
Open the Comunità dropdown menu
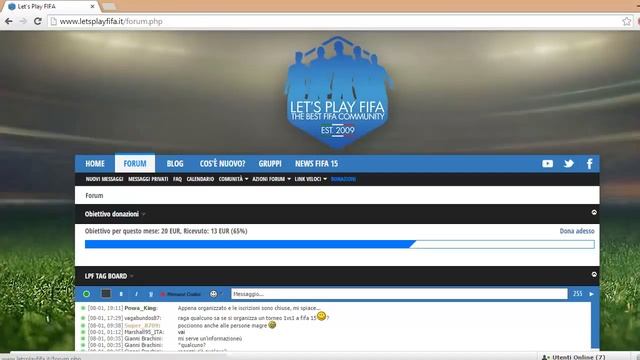[x=233, y=179]
